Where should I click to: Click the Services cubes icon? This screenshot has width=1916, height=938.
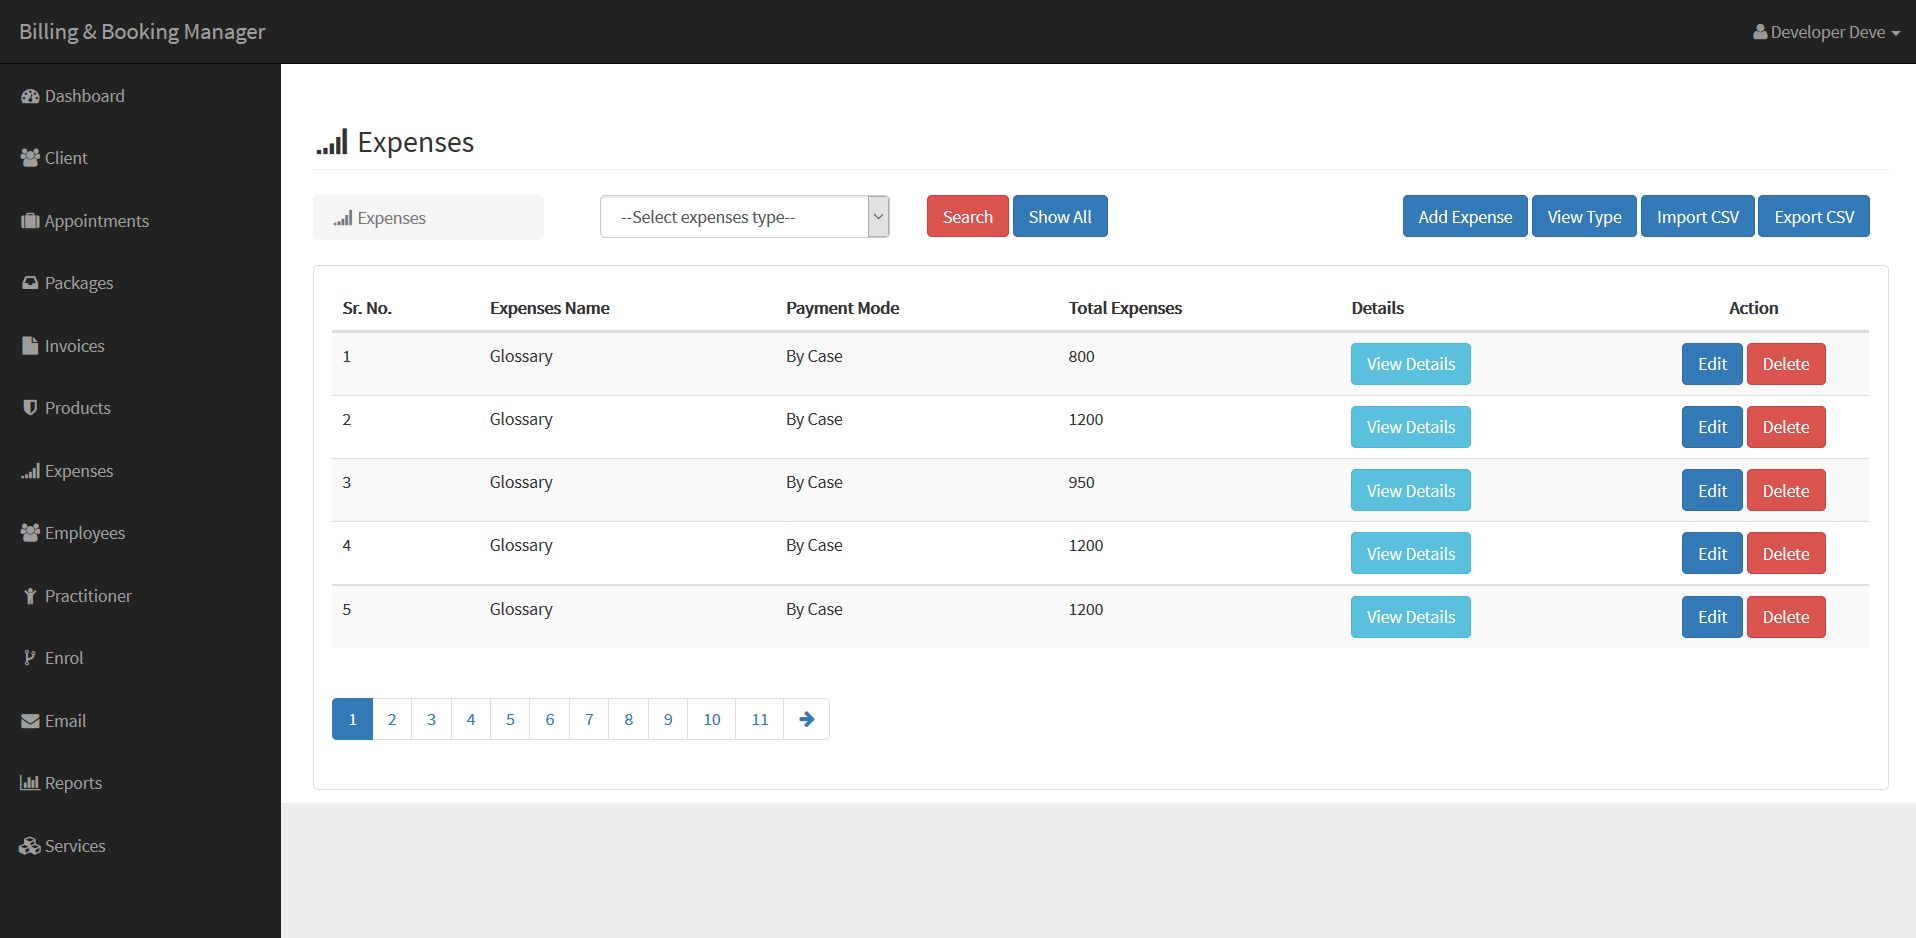coord(30,846)
